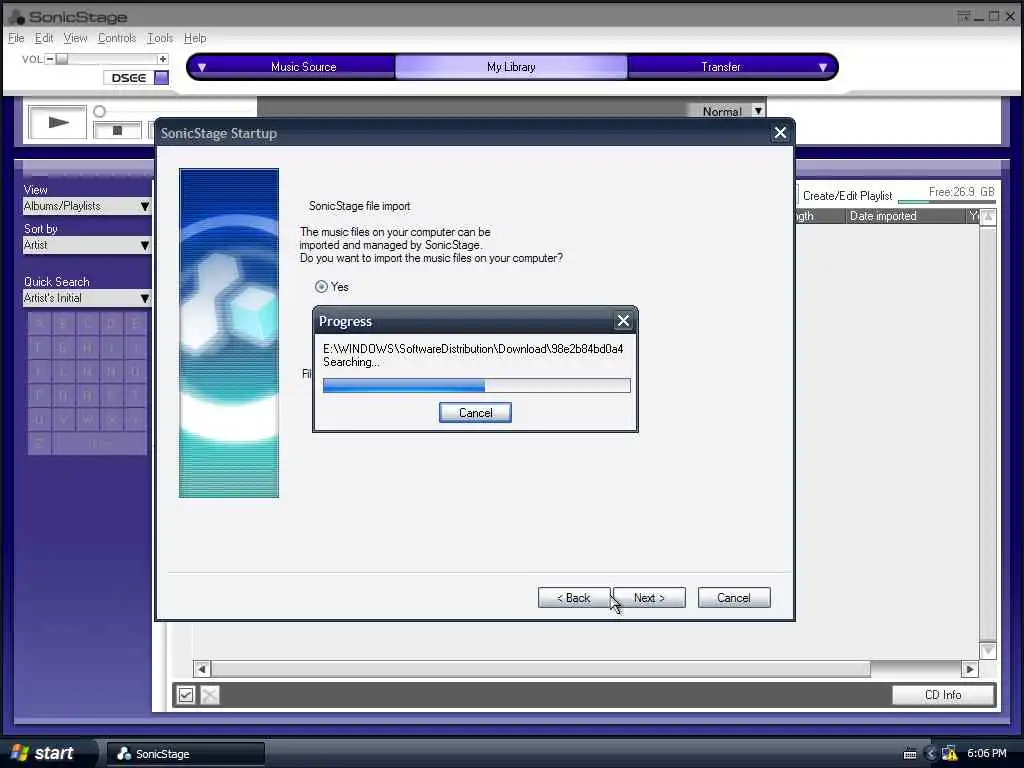Screen dimensions: 1024x768
Task: Open the Albums/Playlists view dropdown
Action: pos(87,206)
